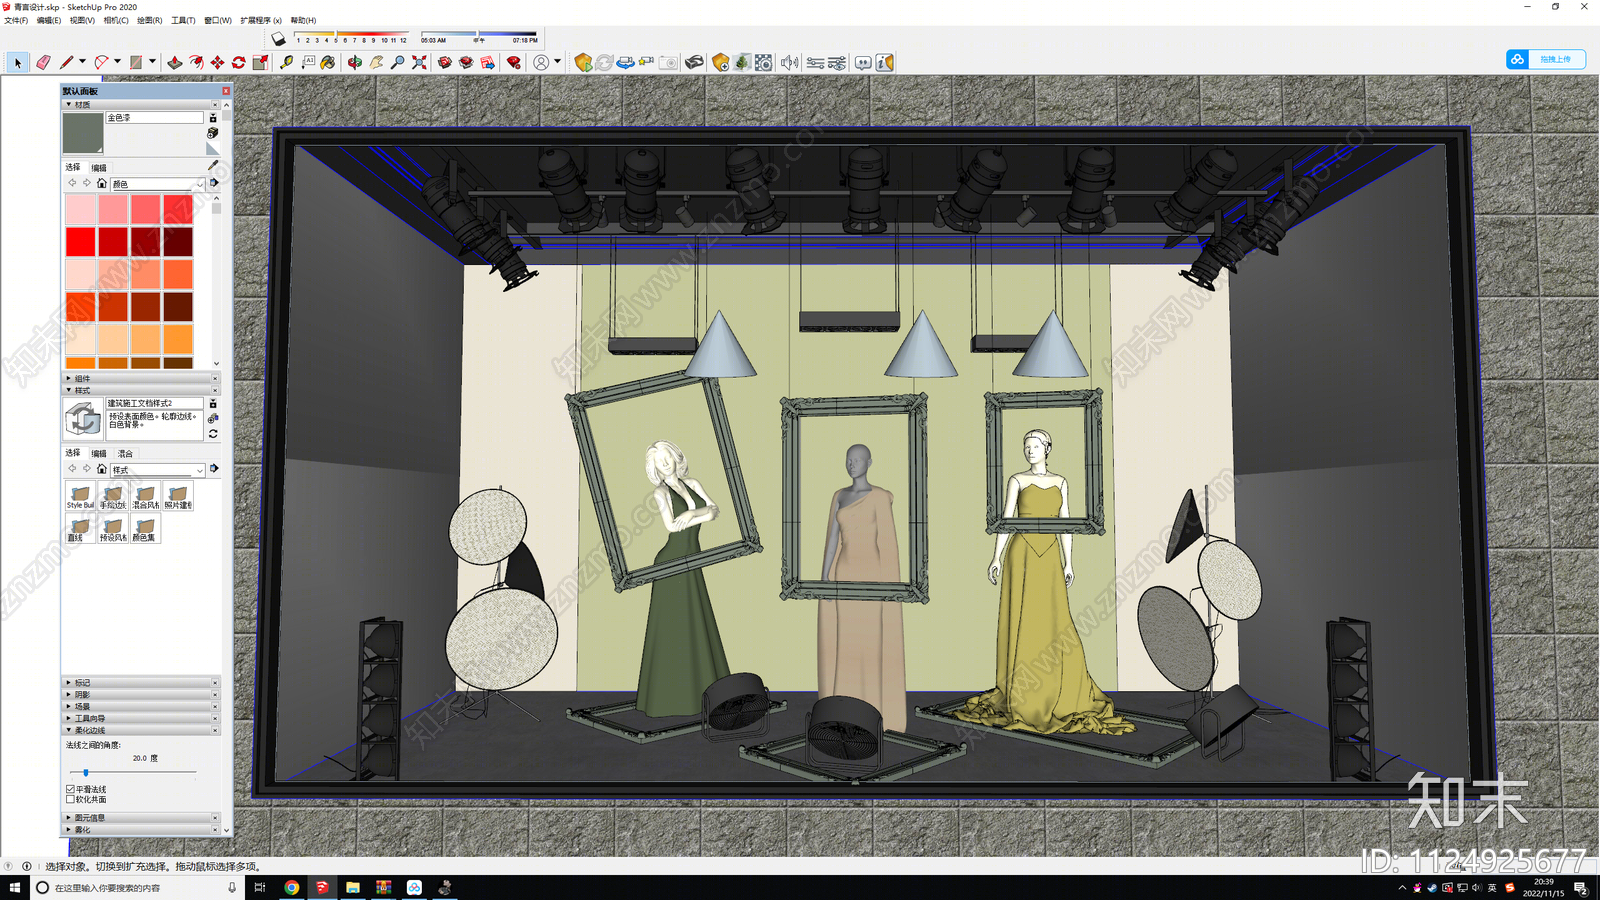Select the Orbit tool
Viewport: 1600px width, 900px height.
point(355,62)
